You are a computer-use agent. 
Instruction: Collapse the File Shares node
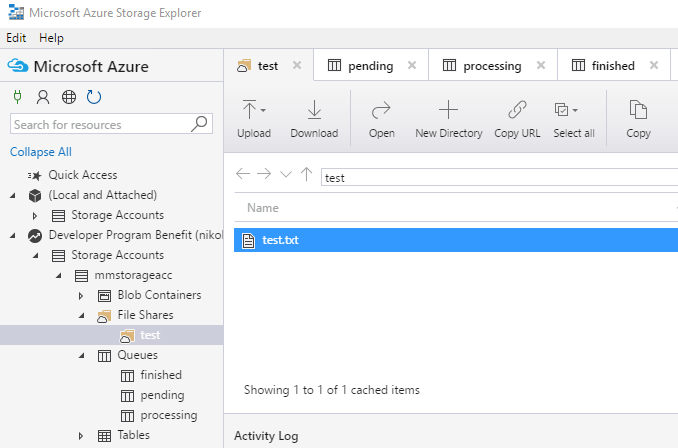point(81,316)
